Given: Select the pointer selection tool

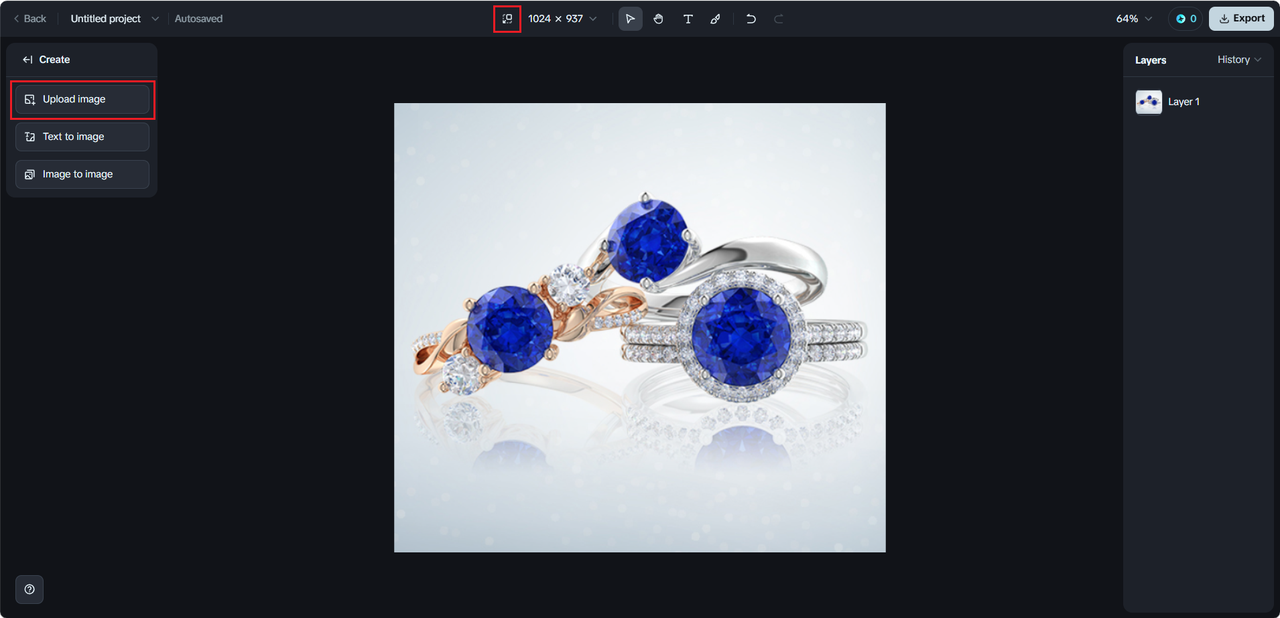Looking at the screenshot, I should click(x=630, y=19).
